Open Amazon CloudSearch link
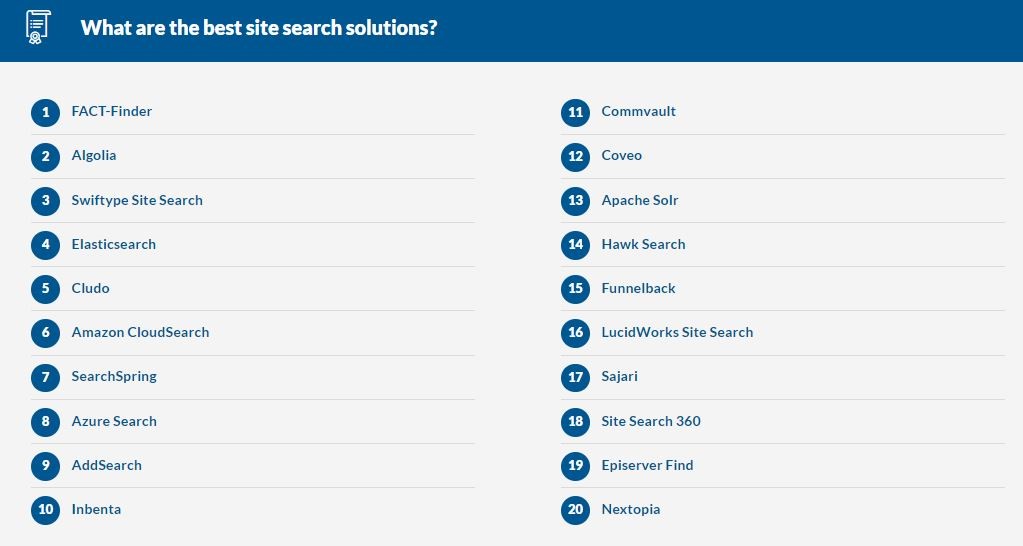 click(140, 332)
